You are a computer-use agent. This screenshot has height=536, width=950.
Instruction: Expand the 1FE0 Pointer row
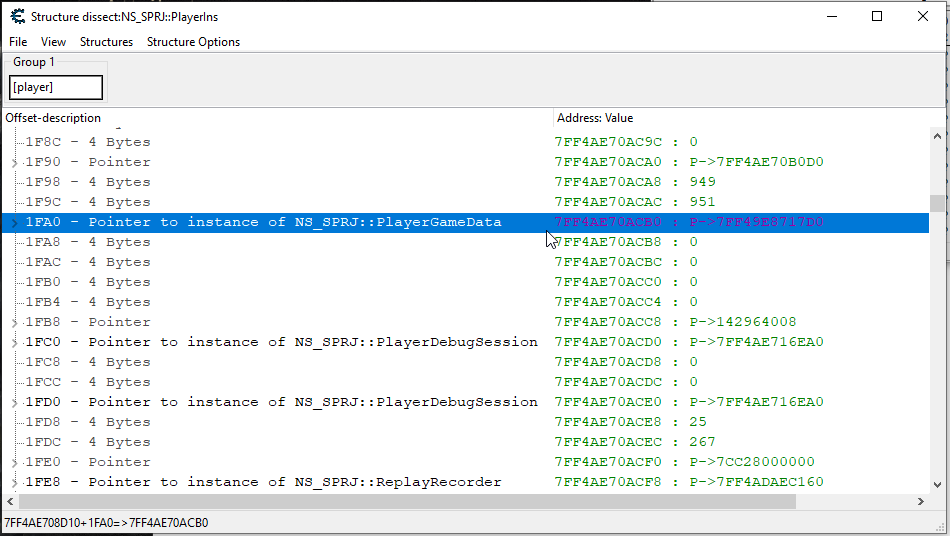(14, 462)
